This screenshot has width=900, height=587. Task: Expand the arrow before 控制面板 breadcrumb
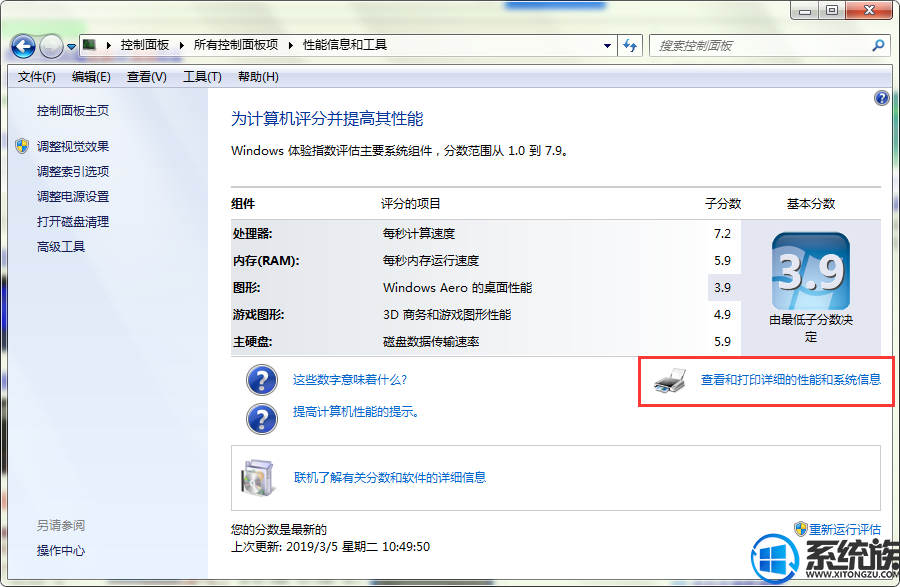click(x=108, y=45)
